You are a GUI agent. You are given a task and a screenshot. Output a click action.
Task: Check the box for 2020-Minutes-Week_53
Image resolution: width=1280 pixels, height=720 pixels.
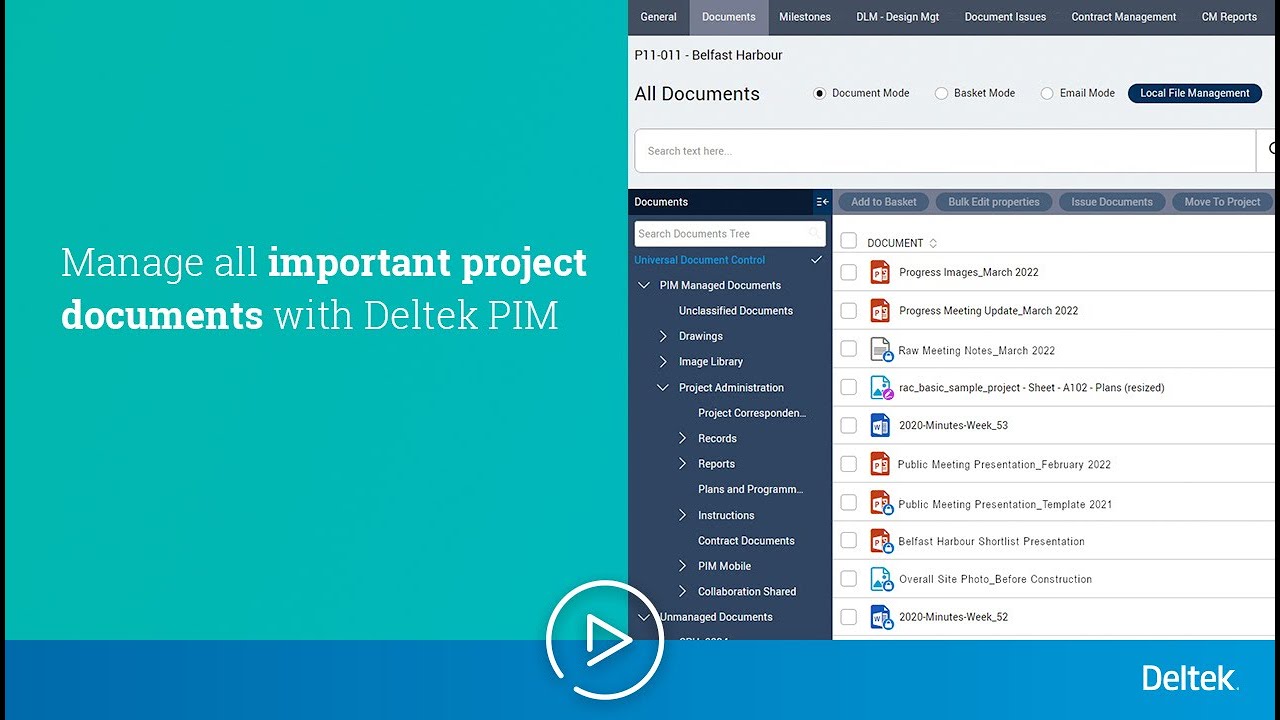pyautogui.click(x=849, y=426)
